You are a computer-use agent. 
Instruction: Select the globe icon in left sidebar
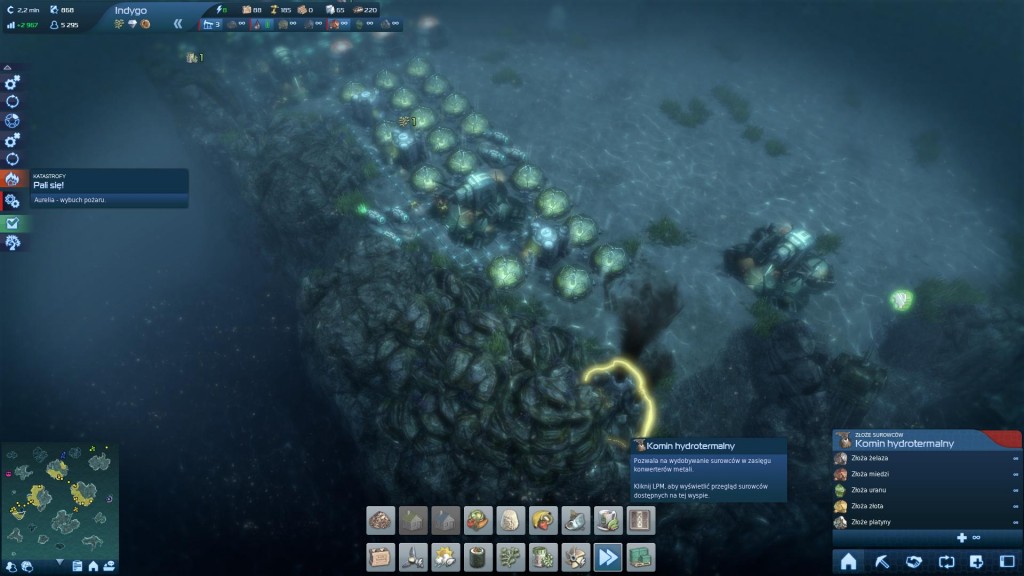click(12, 121)
